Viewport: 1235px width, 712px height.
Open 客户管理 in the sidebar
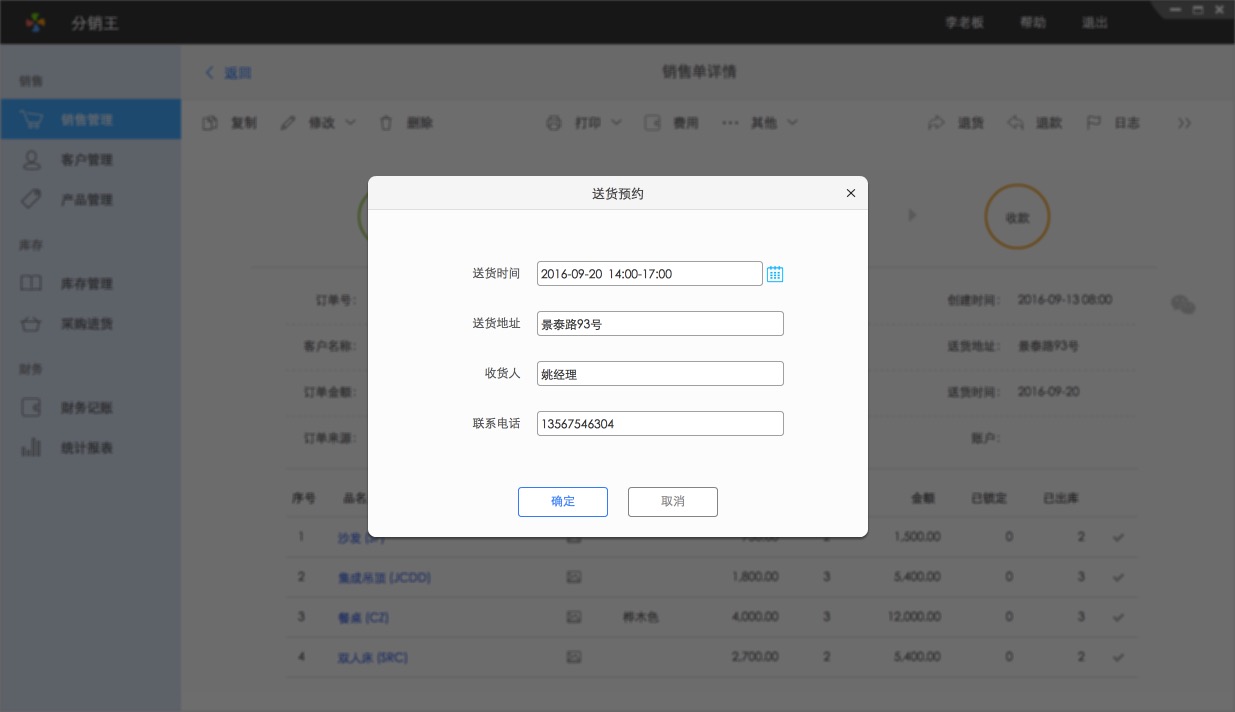[87, 160]
